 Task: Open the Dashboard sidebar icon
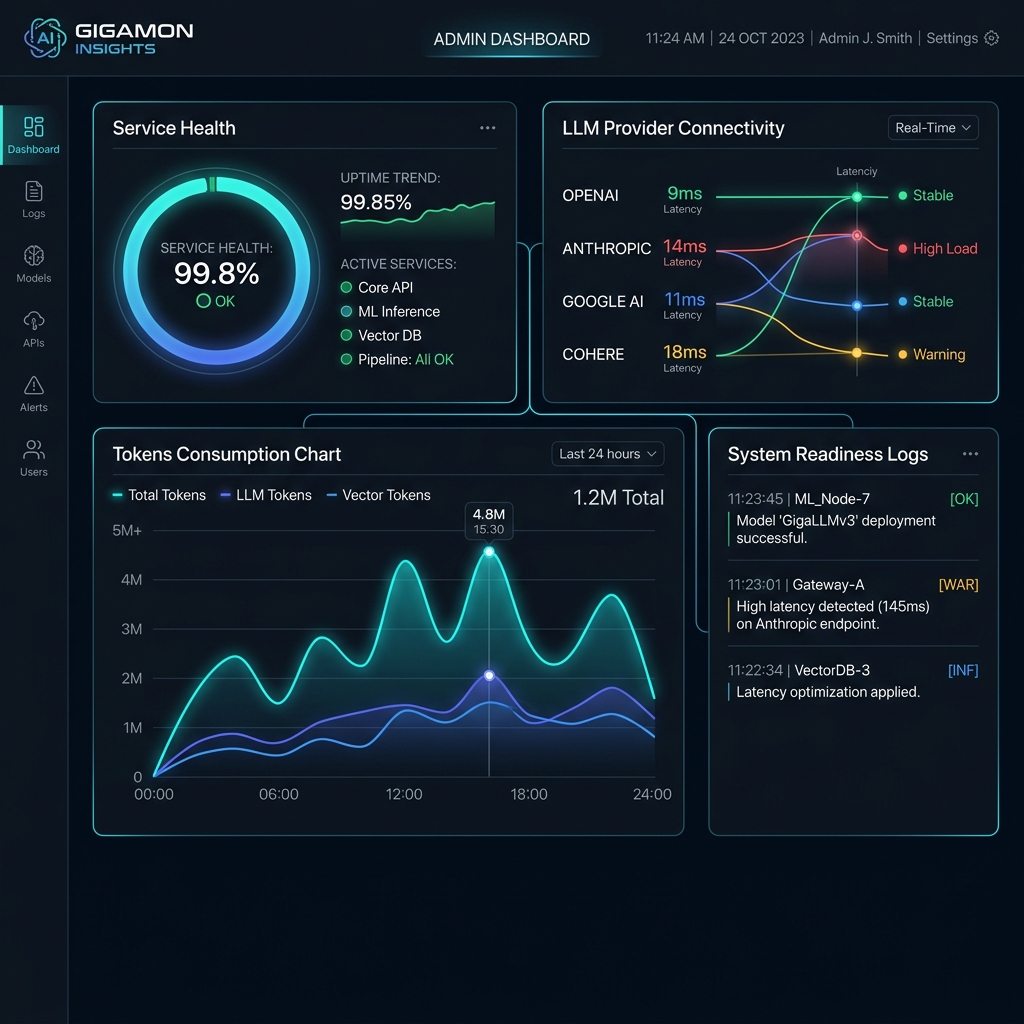tap(33, 126)
